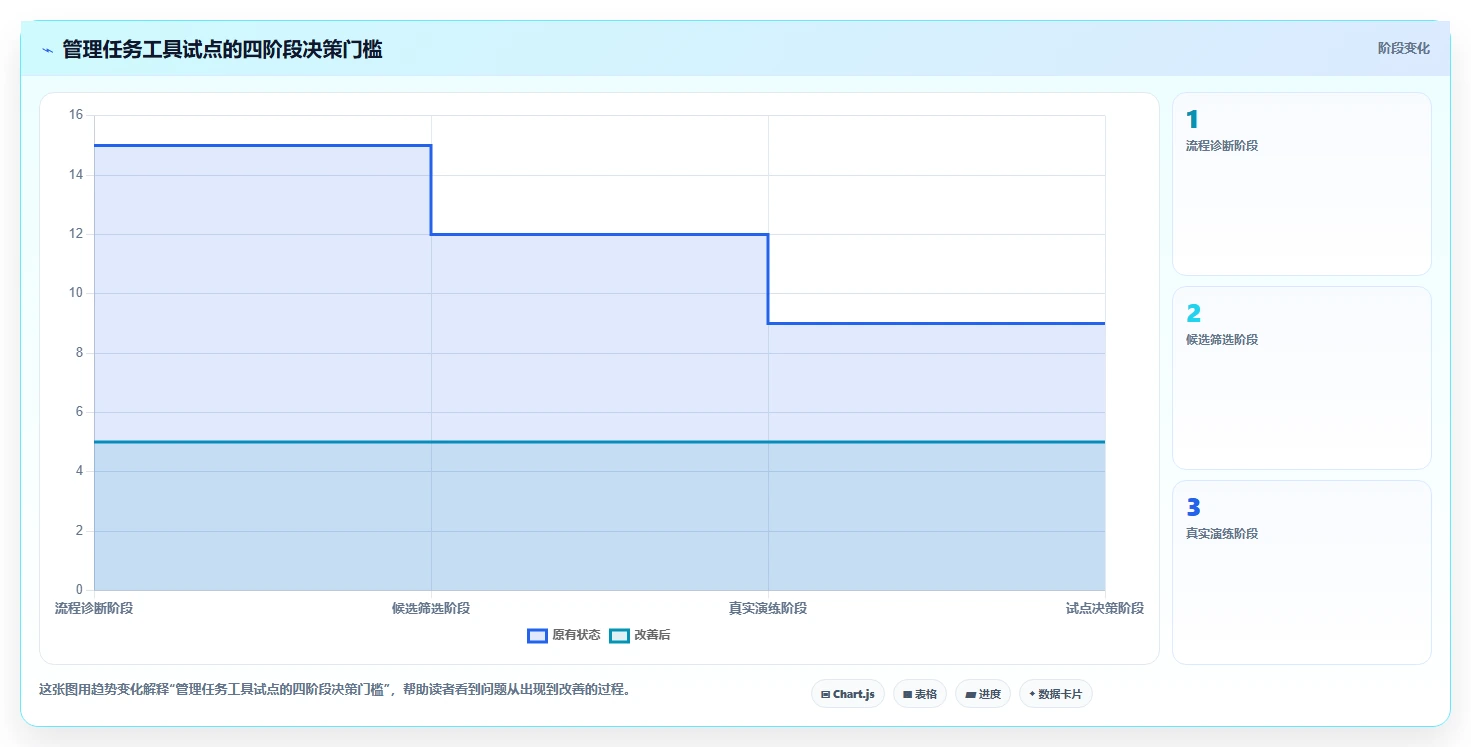Click the teal 改善后 legend color box
1471x747 pixels.
619,635
